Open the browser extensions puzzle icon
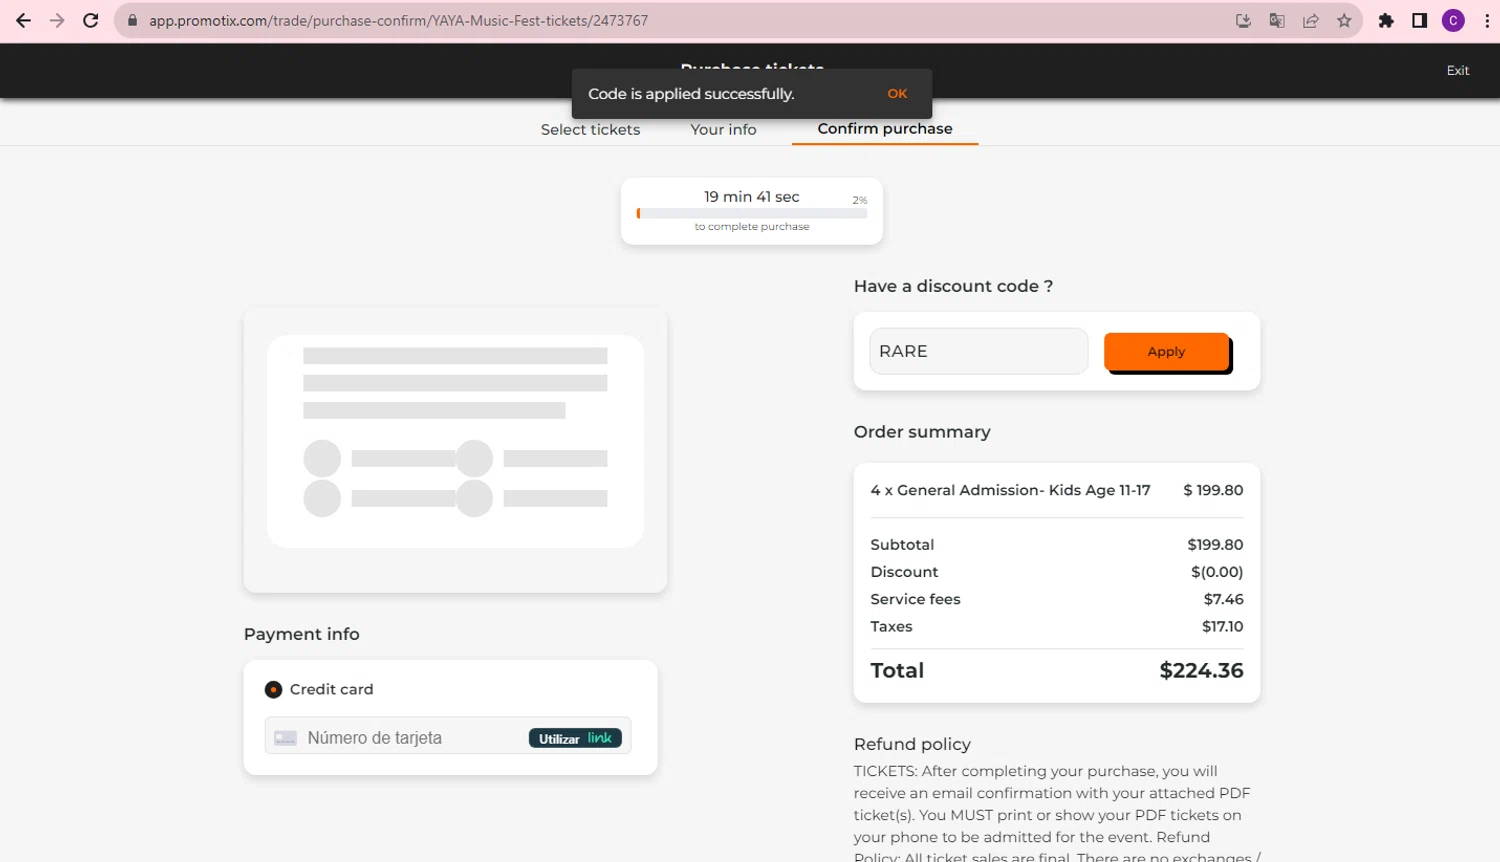 [1386, 20]
